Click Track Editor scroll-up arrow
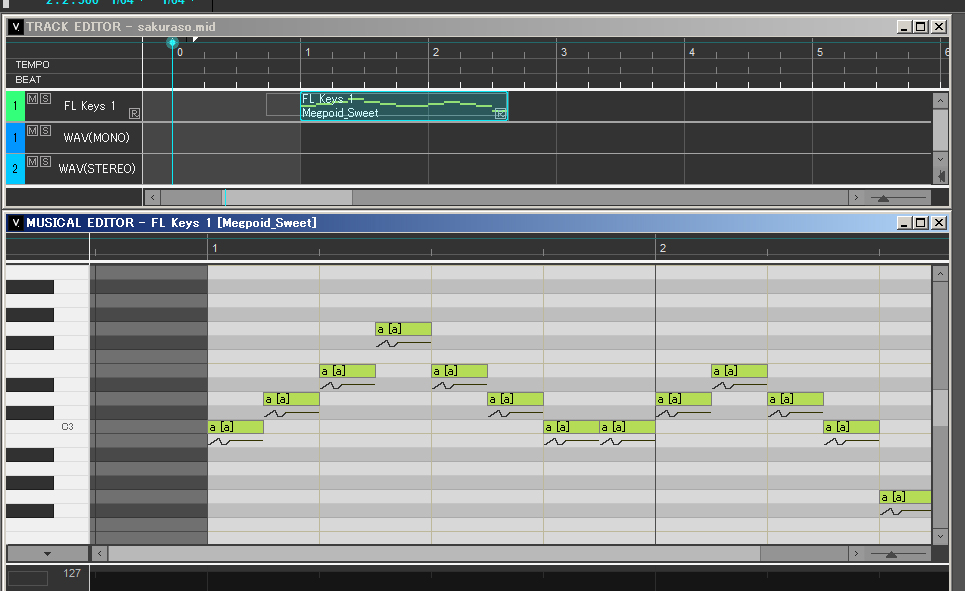 940,100
